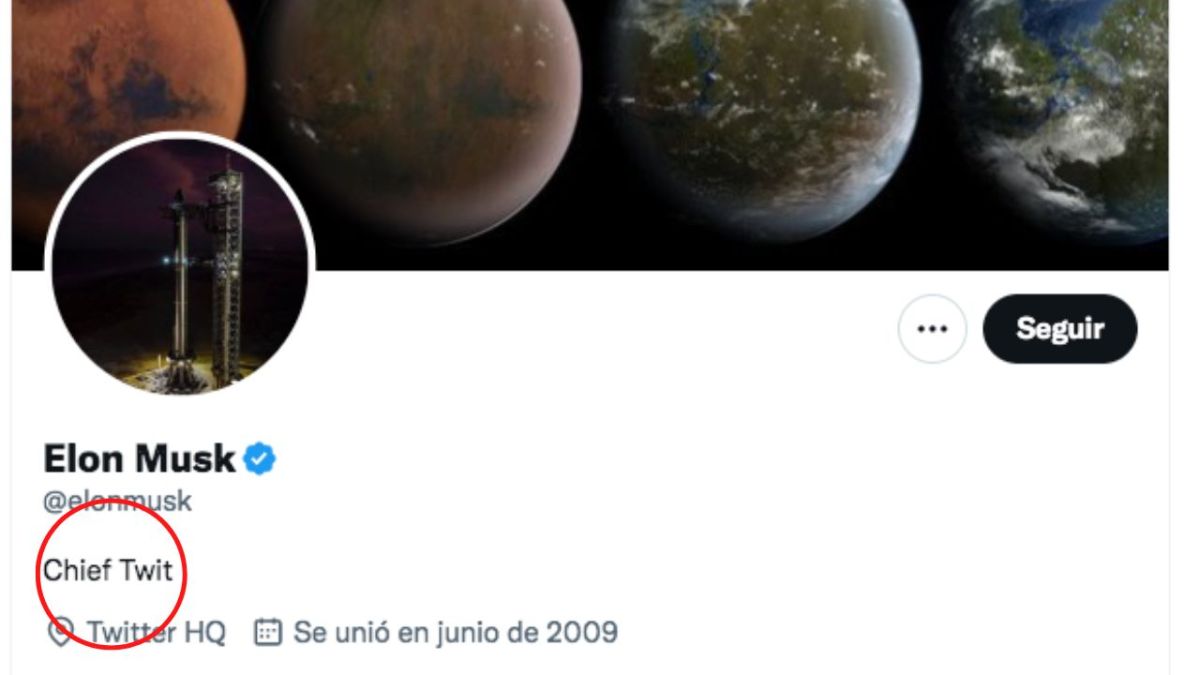Click the Twitter HQ location text
This screenshot has height=675, width=1200.
[156, 633]
